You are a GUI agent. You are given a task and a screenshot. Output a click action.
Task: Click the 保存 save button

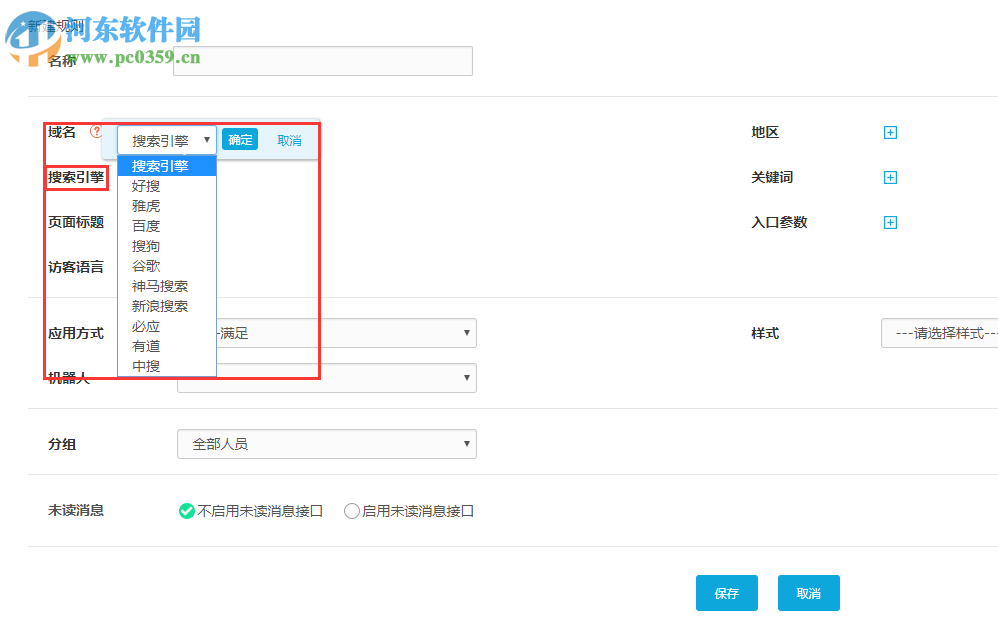pos(727,593)
